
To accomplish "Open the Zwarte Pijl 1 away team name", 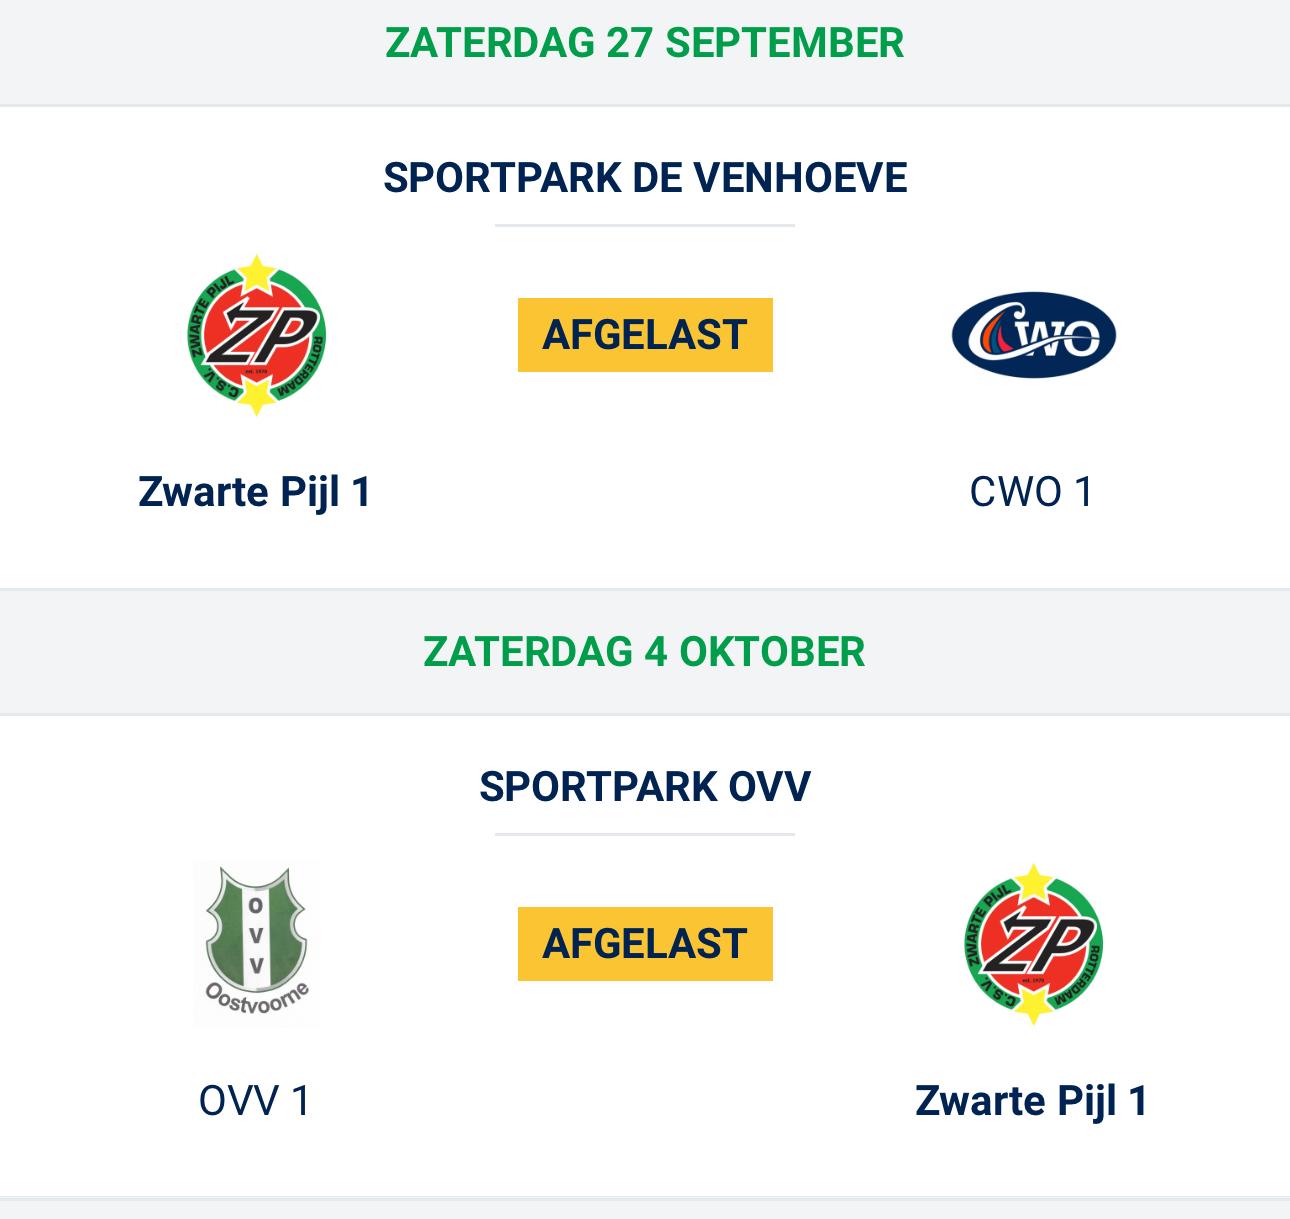I will click(x=1032, y=1101).
